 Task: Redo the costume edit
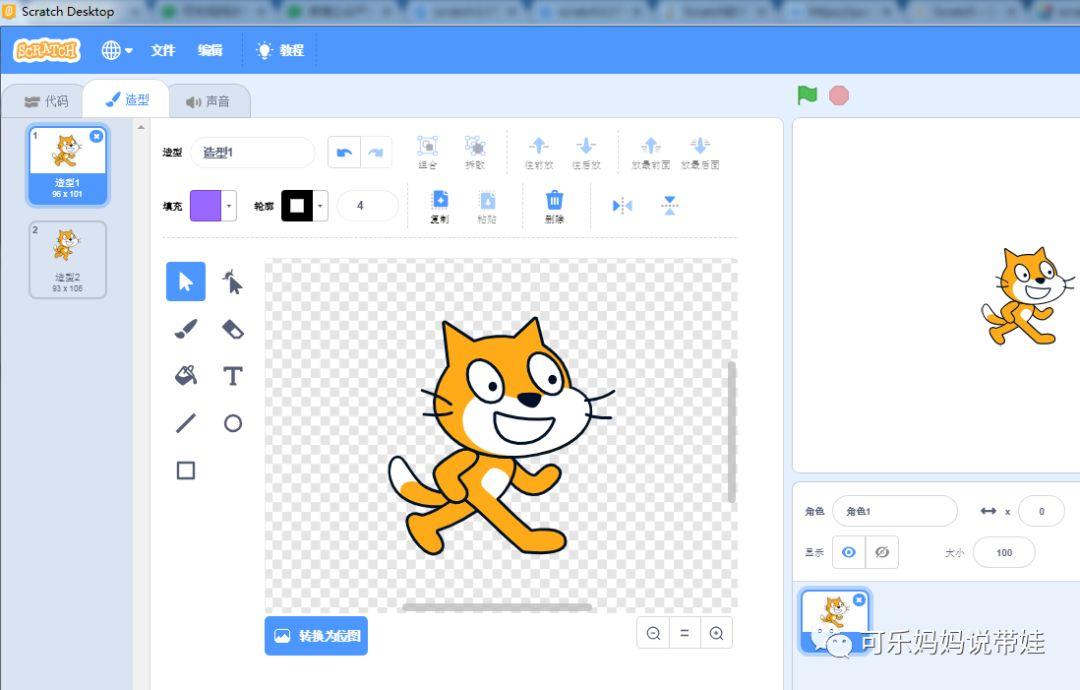click(x=376, y=152)
